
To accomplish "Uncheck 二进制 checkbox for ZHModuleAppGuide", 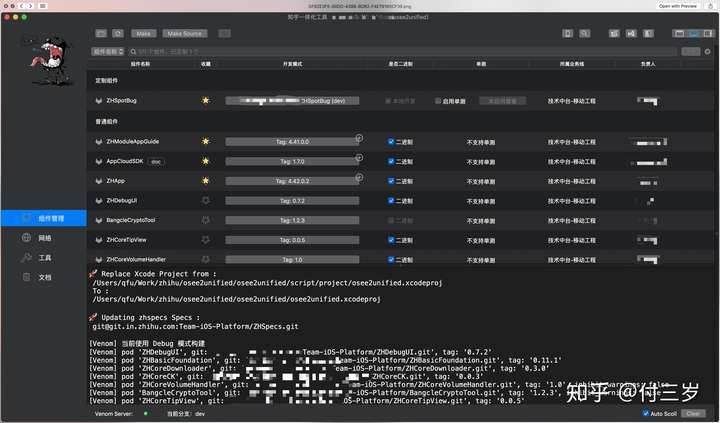I will click(391, 142).
